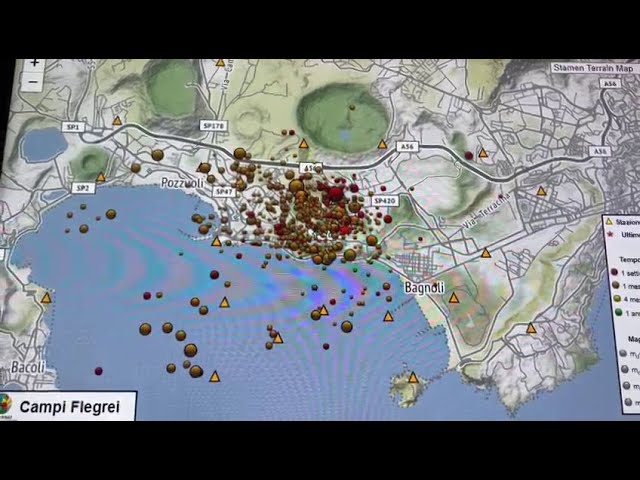The height and width of the screenshot is (480, 640).
Task: Open the Stamen Terrain Map layer selector
Action: tap(593, 68)
